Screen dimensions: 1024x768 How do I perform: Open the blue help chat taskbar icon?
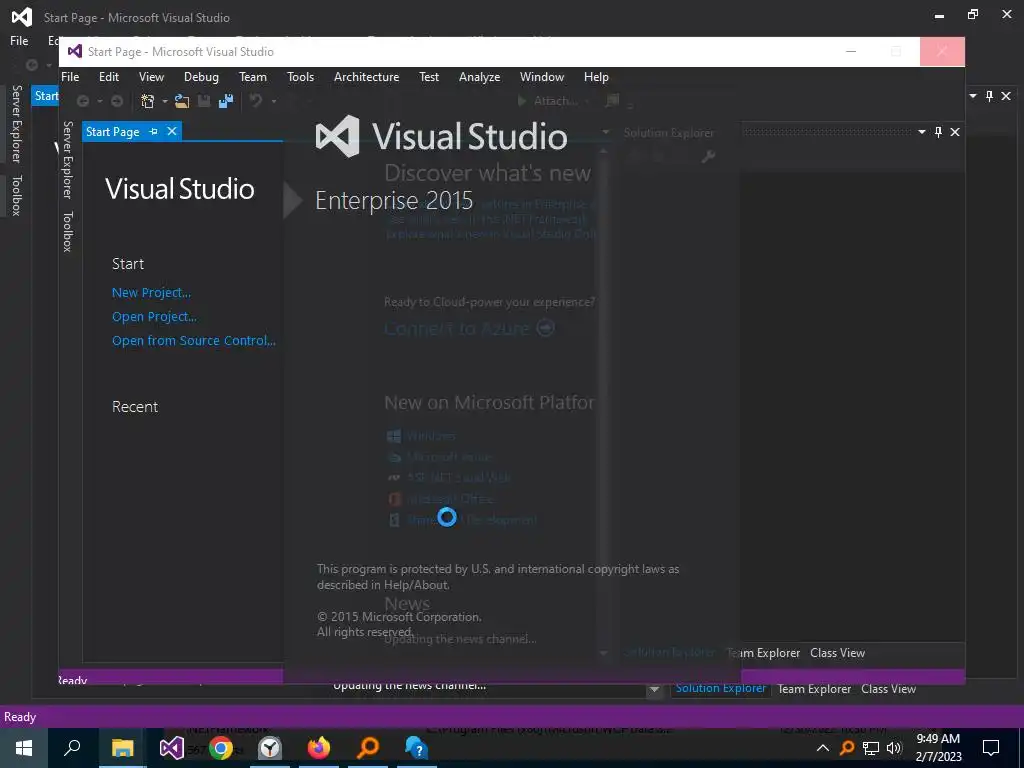click(416, 748)
